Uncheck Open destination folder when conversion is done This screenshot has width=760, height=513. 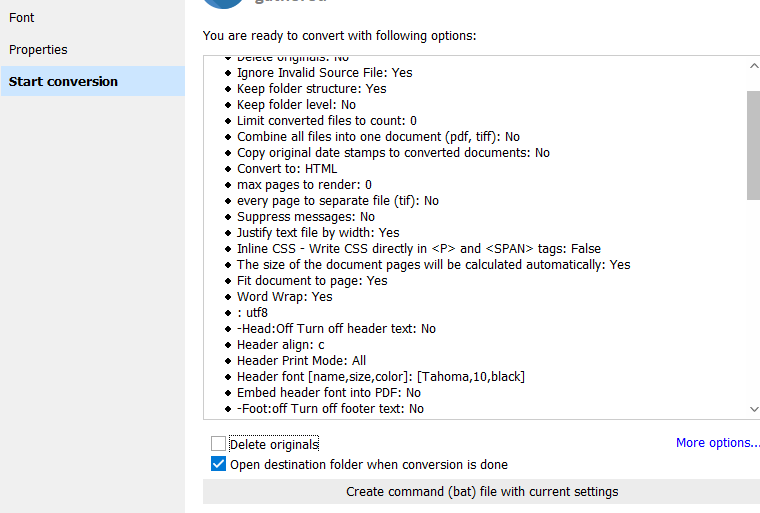[219, 464]
